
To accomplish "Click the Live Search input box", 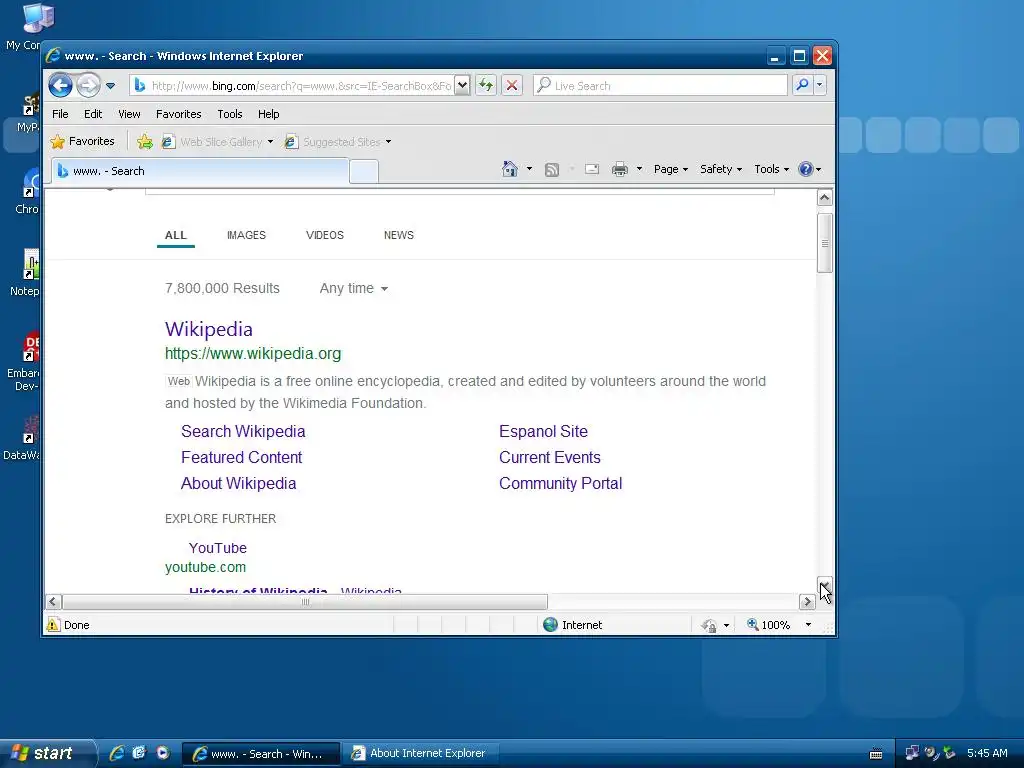I will tap(661, 86).
